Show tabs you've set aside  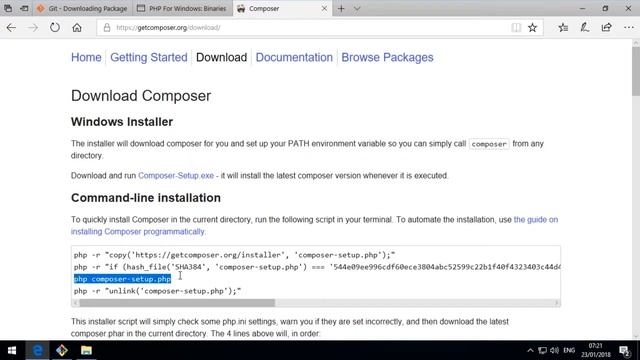[8, 9]
